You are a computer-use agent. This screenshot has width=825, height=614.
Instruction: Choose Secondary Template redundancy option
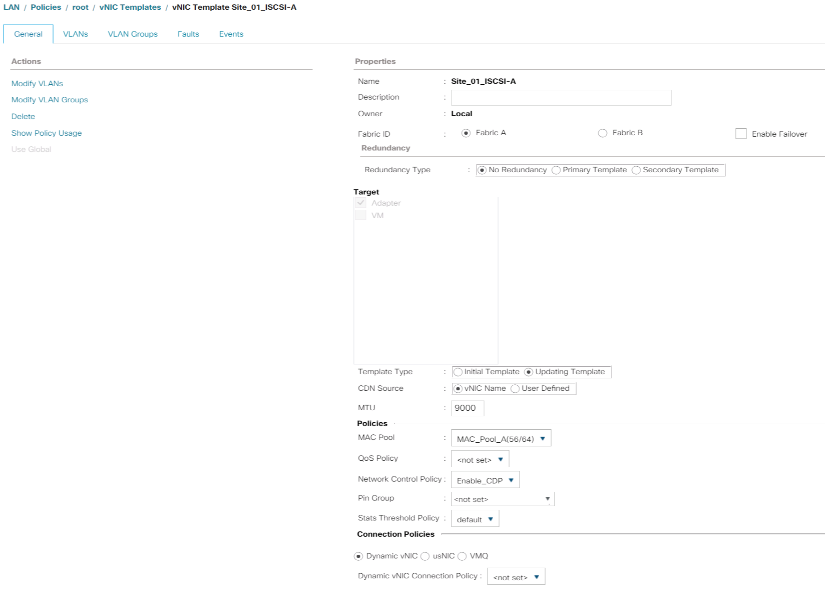click(636, 170)
